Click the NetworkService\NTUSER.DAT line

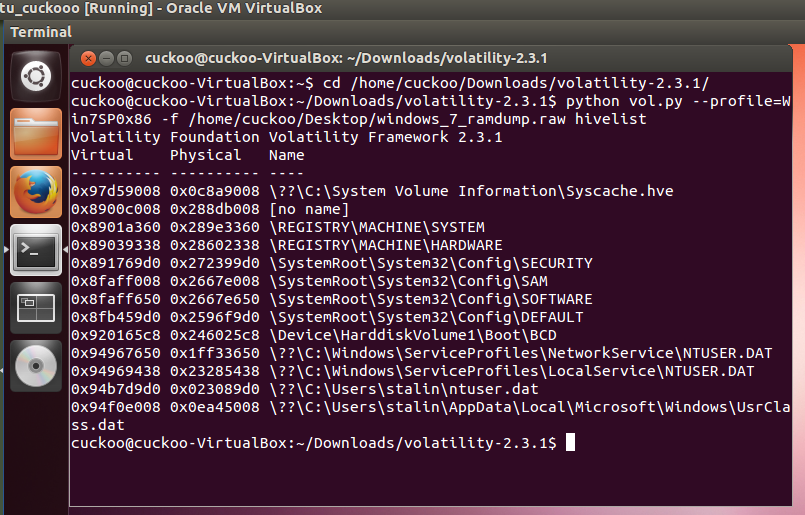pos(421,353)
